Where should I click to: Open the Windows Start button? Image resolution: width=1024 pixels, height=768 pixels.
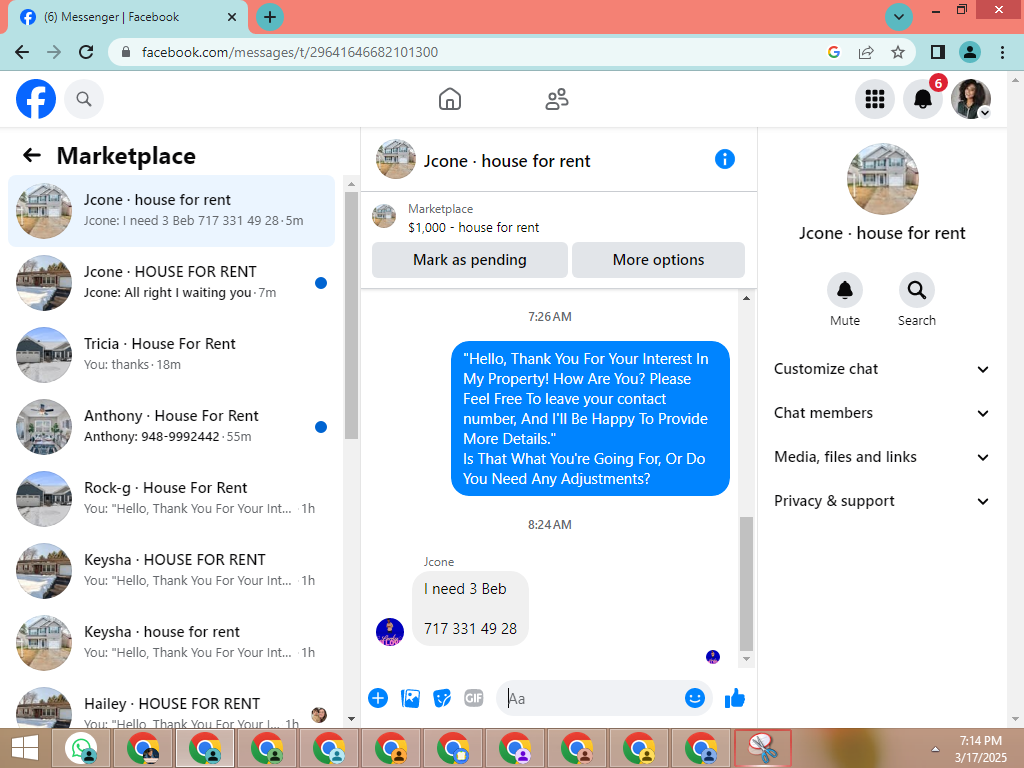[x=25, y=748]
